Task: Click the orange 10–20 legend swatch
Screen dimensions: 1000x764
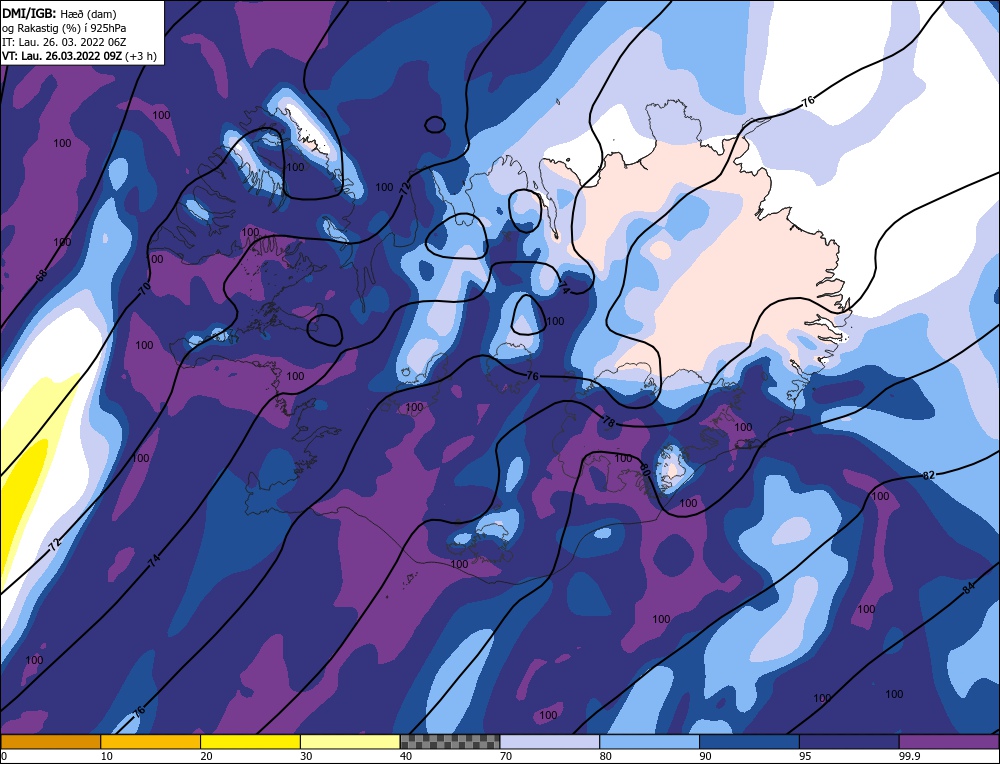Action: 151,741
